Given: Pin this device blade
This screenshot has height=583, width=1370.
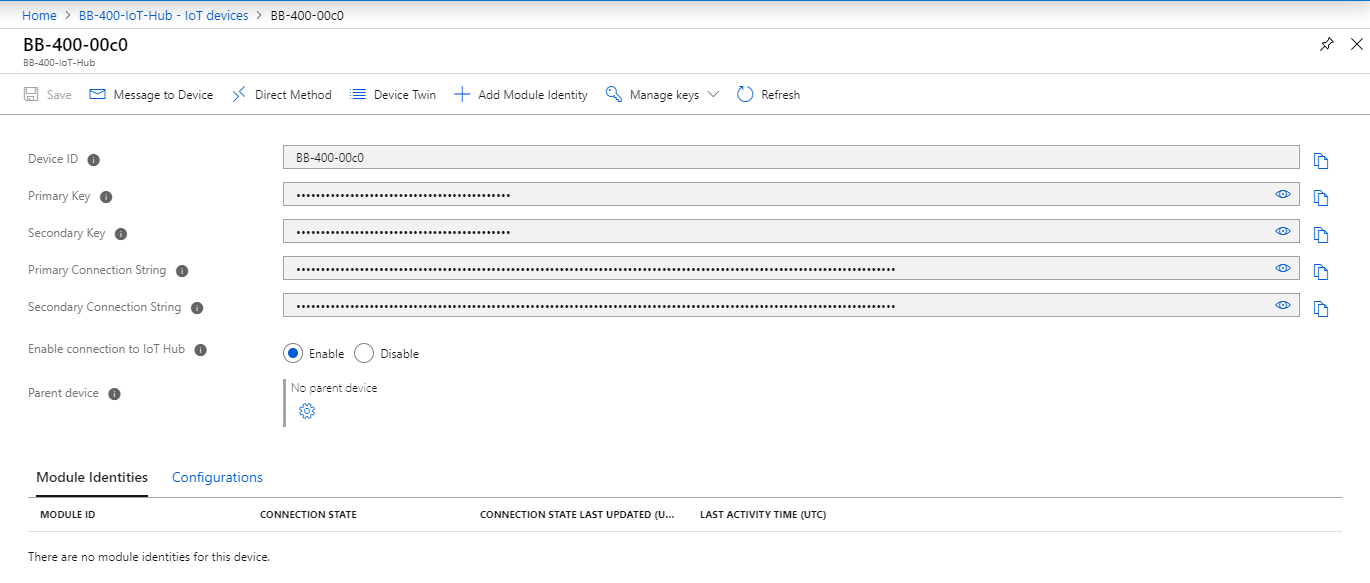Looking at the screenshot, I should 1327,44.
